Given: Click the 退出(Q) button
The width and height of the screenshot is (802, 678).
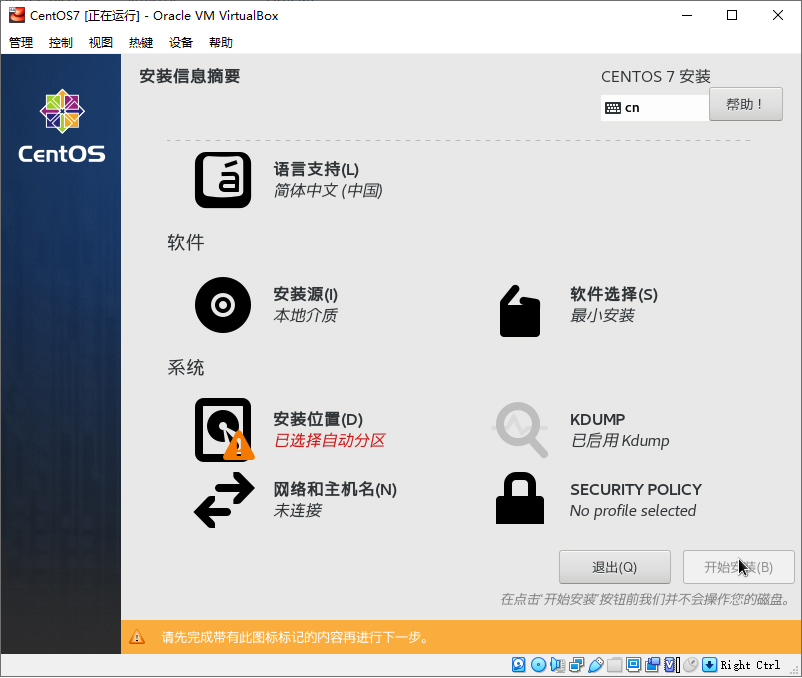Looking at the screenshot, I should click(614, 567).
